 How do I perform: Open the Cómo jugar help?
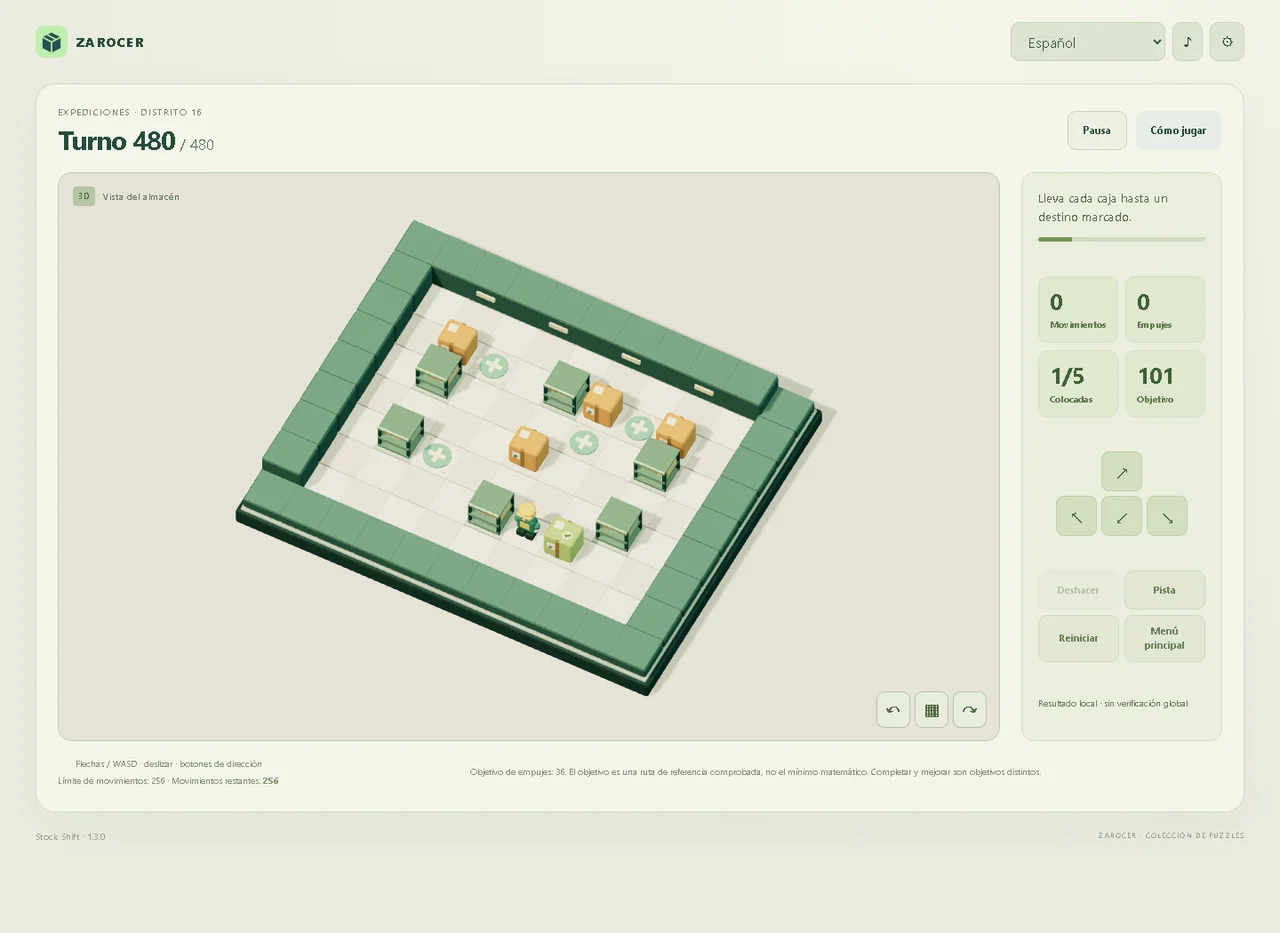[x=1178, y=130]
